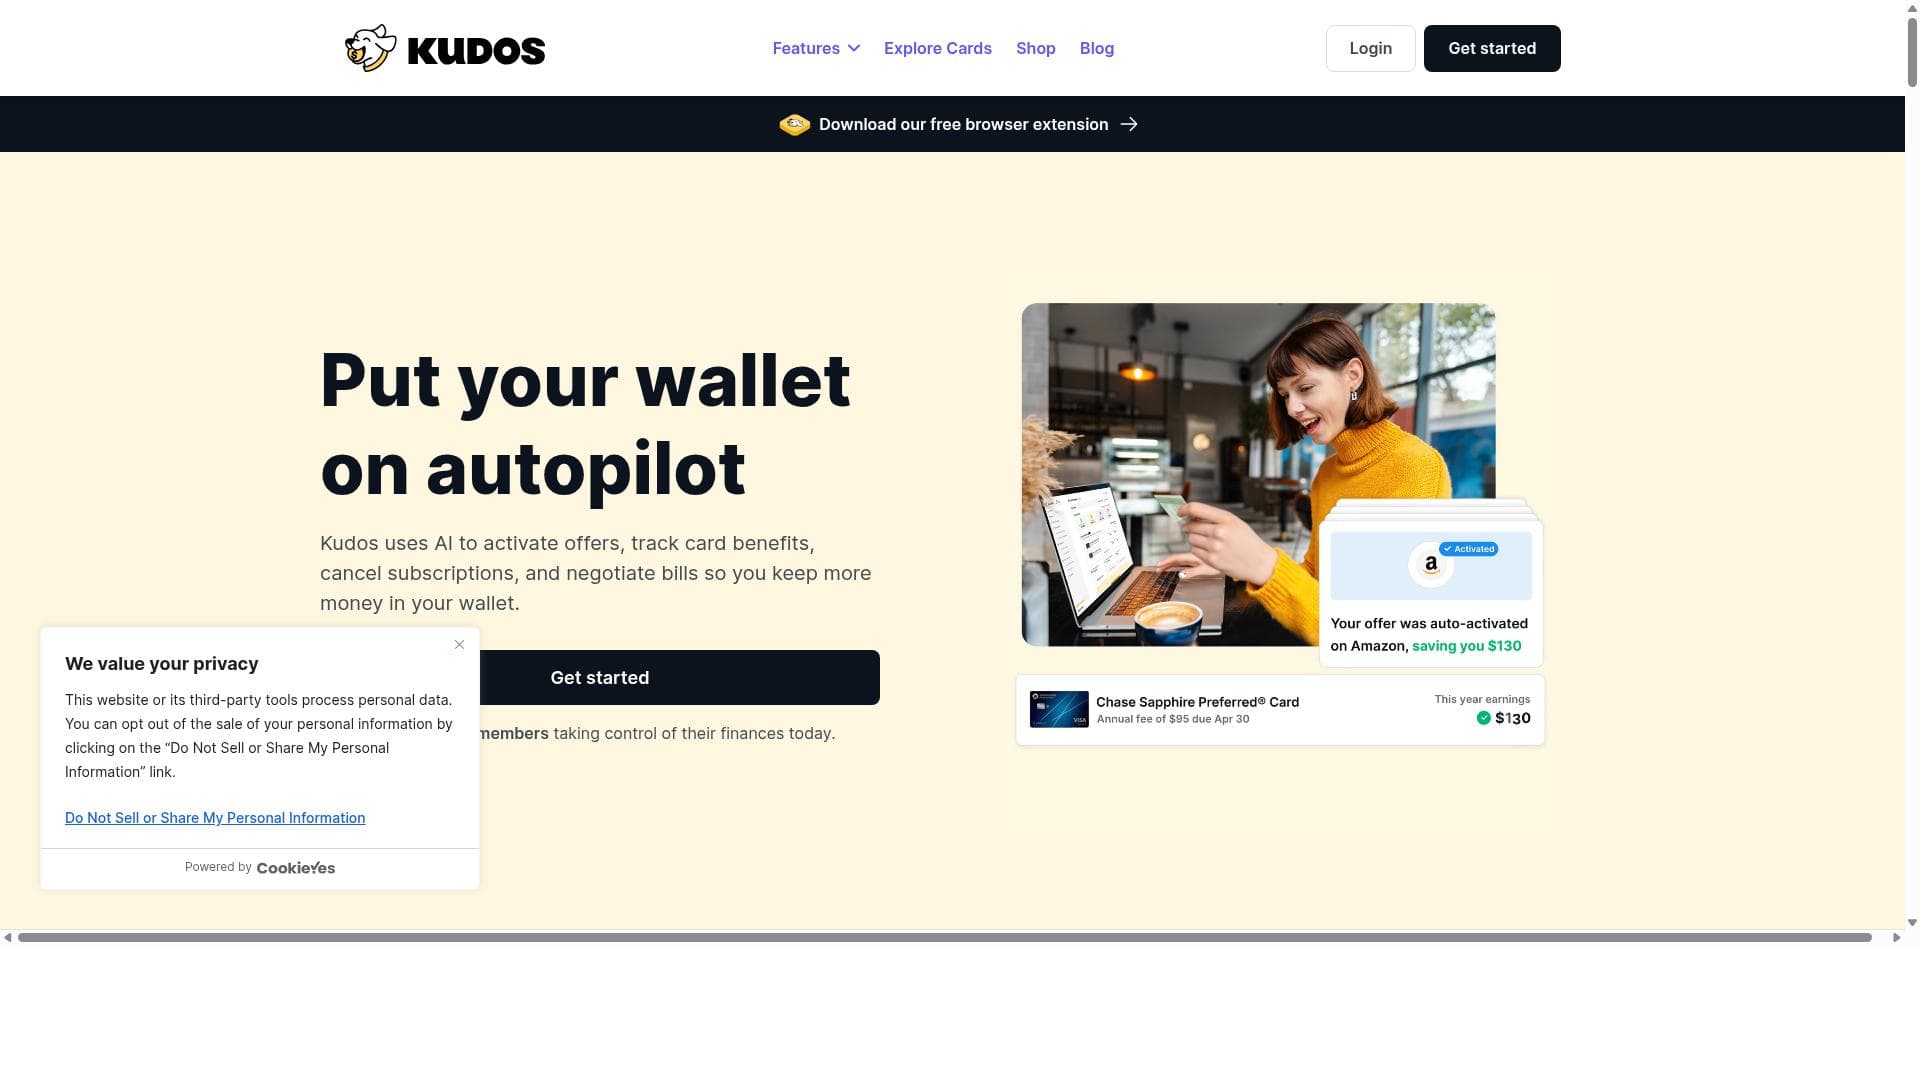Click the horizontal scrollbar right arrow
The width and height of the screenshot is (1920, 1080).
(x=1896, y=937)
